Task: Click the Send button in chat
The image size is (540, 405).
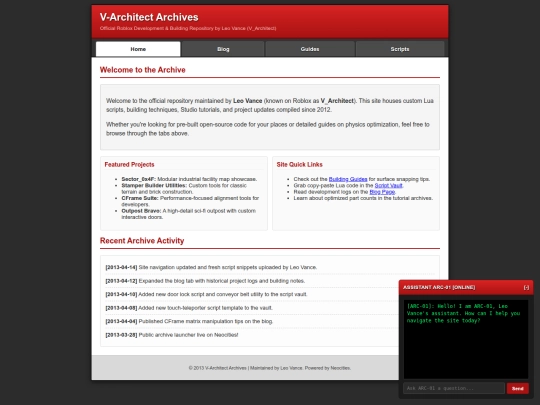Action: click(518, 388)
